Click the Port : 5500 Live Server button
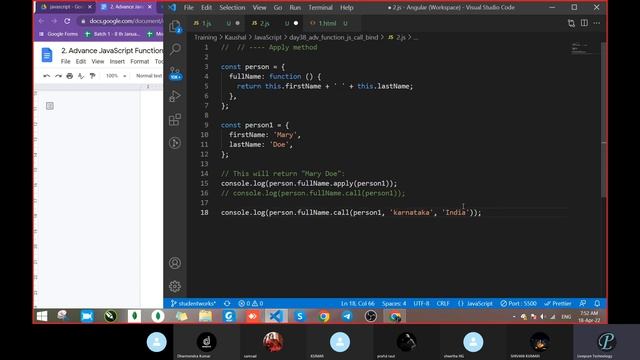The width and height of the screenshot is (640, 360). [518, 303]
